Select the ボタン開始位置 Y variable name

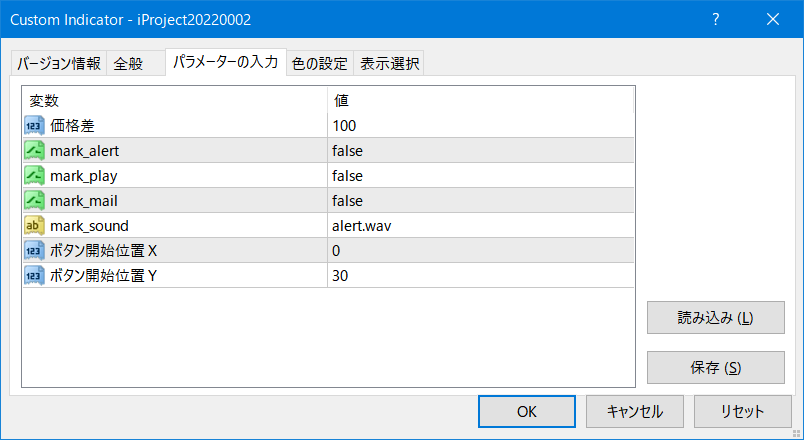(103, 276)
